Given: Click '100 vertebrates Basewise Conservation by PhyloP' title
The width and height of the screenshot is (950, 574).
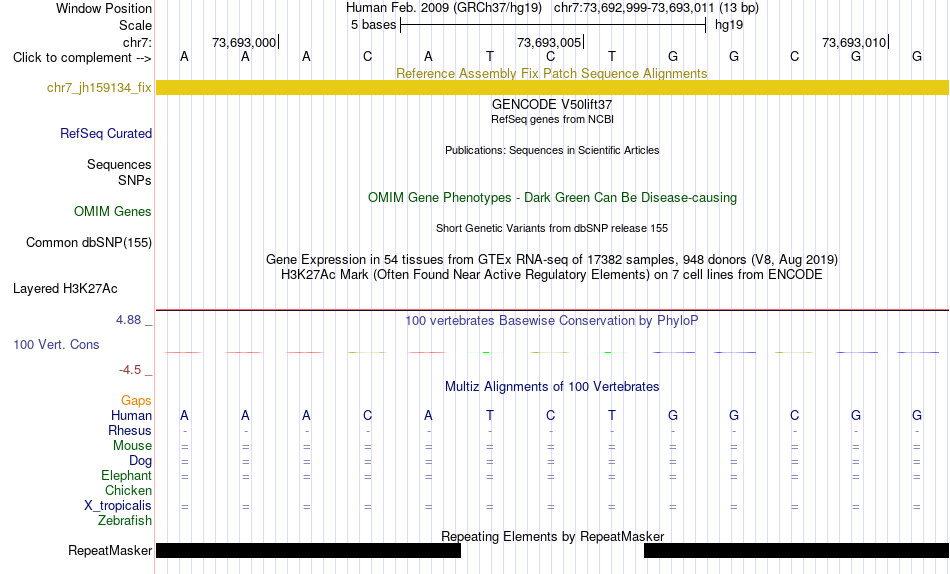Looking at the screenshot, I should pos(552,321).
